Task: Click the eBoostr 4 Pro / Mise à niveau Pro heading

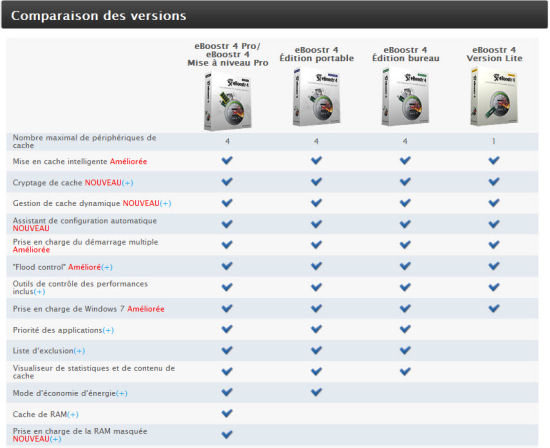Action: pyautogui.click(x=228, y=55)
